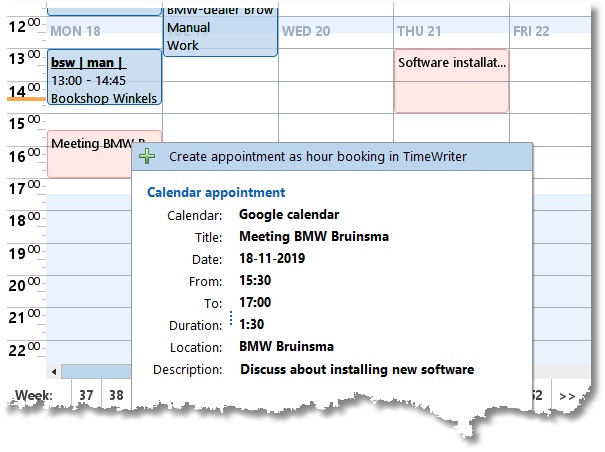
Task: Select the MON 18 day header
Action: (76, 31)
